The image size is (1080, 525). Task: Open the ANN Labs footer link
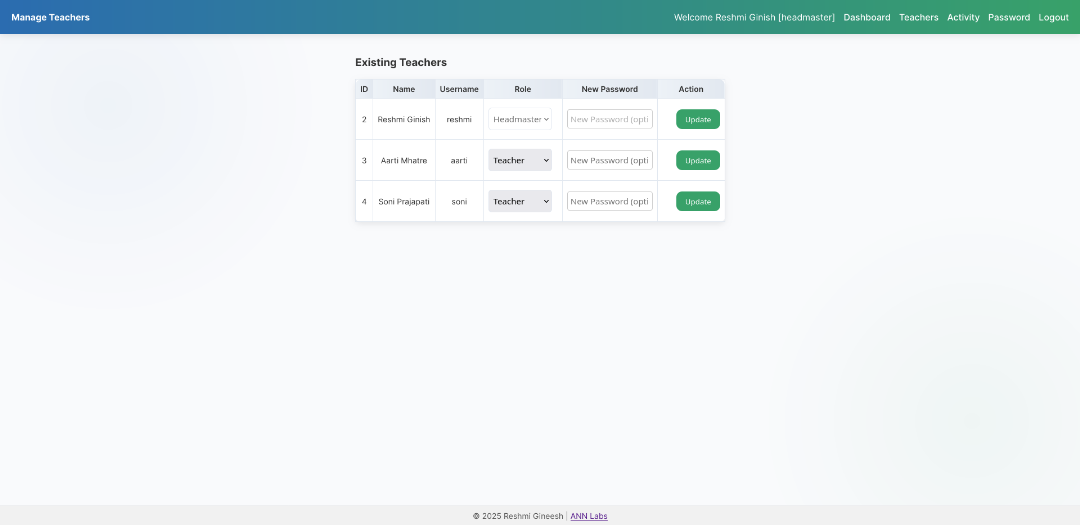(589, 516)
